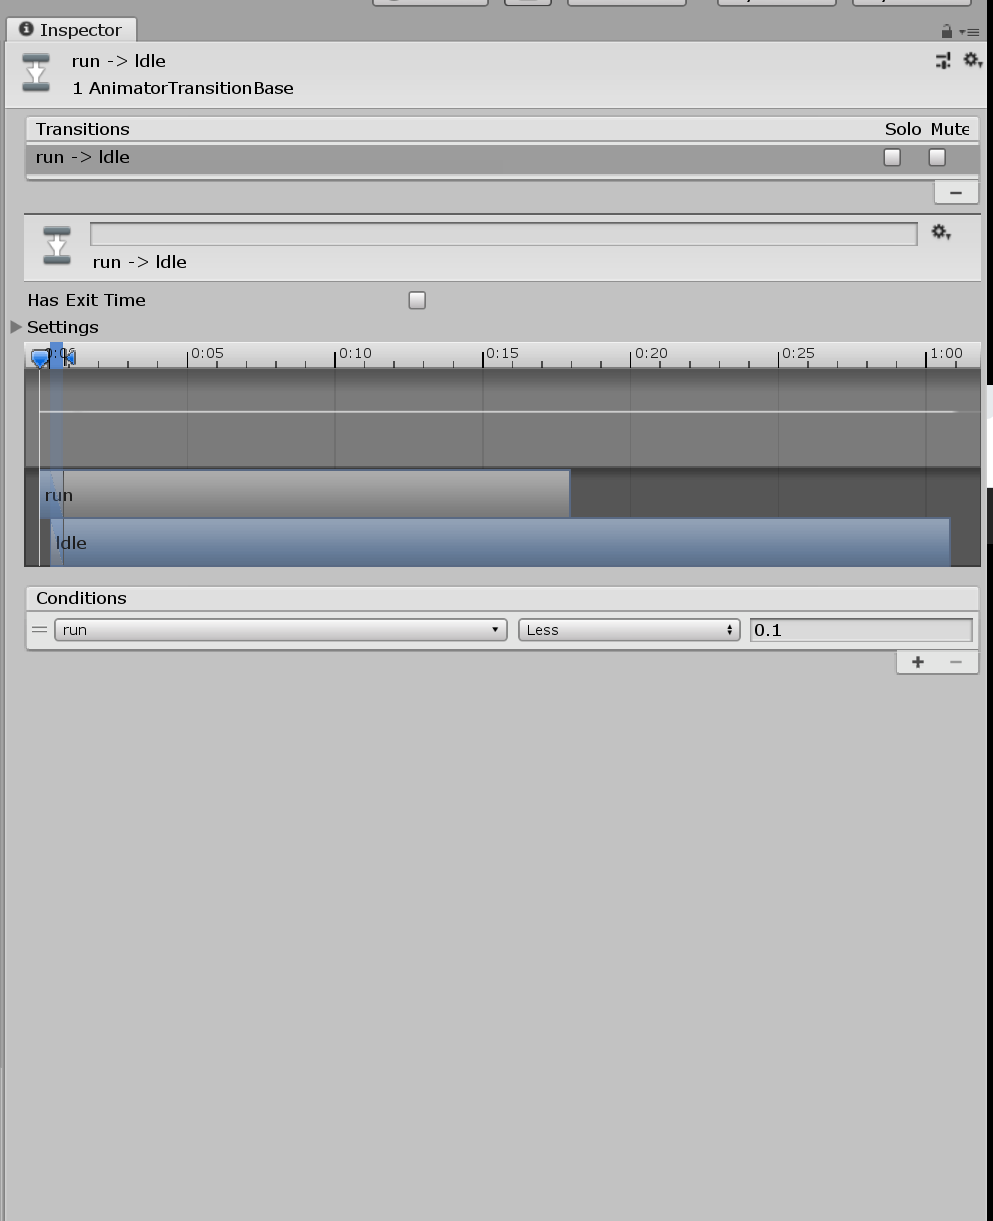Toggle the Has Exit Time checkbox

pos(417,300)
